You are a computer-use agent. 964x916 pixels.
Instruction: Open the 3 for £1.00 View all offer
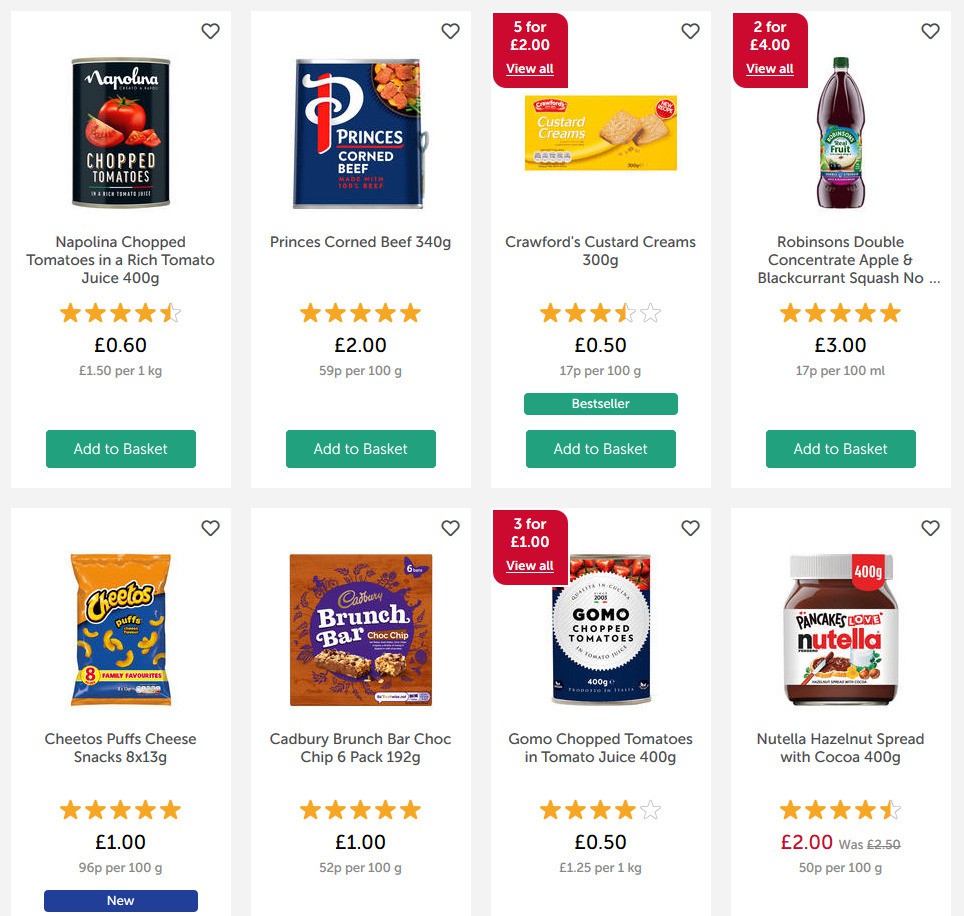529,565
